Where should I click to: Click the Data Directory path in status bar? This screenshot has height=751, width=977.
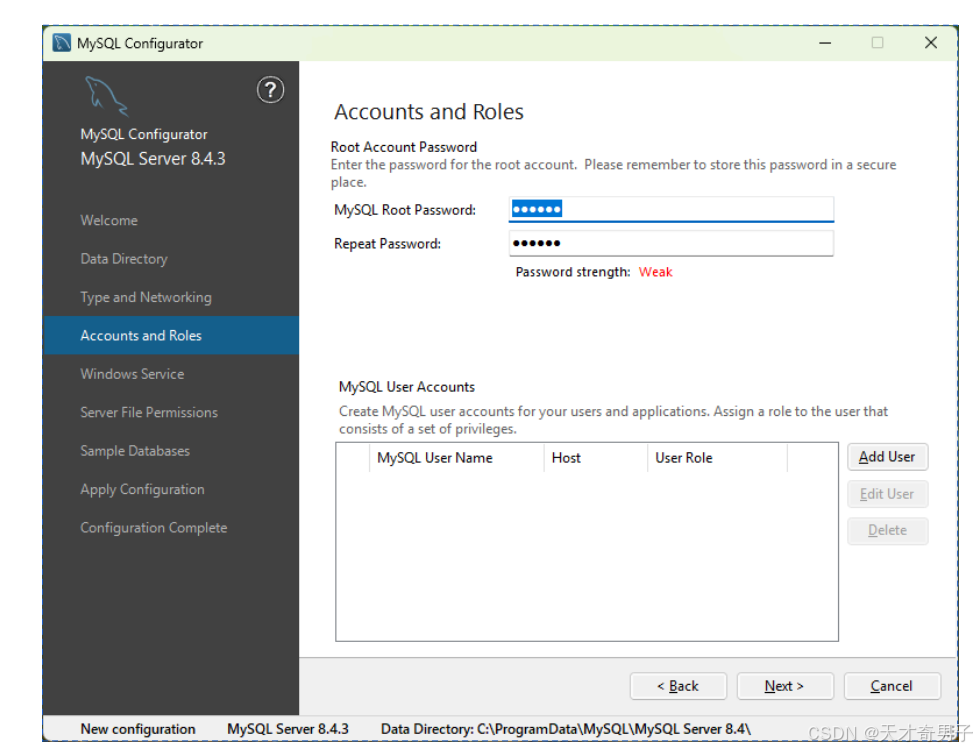[x=566, y=729]
